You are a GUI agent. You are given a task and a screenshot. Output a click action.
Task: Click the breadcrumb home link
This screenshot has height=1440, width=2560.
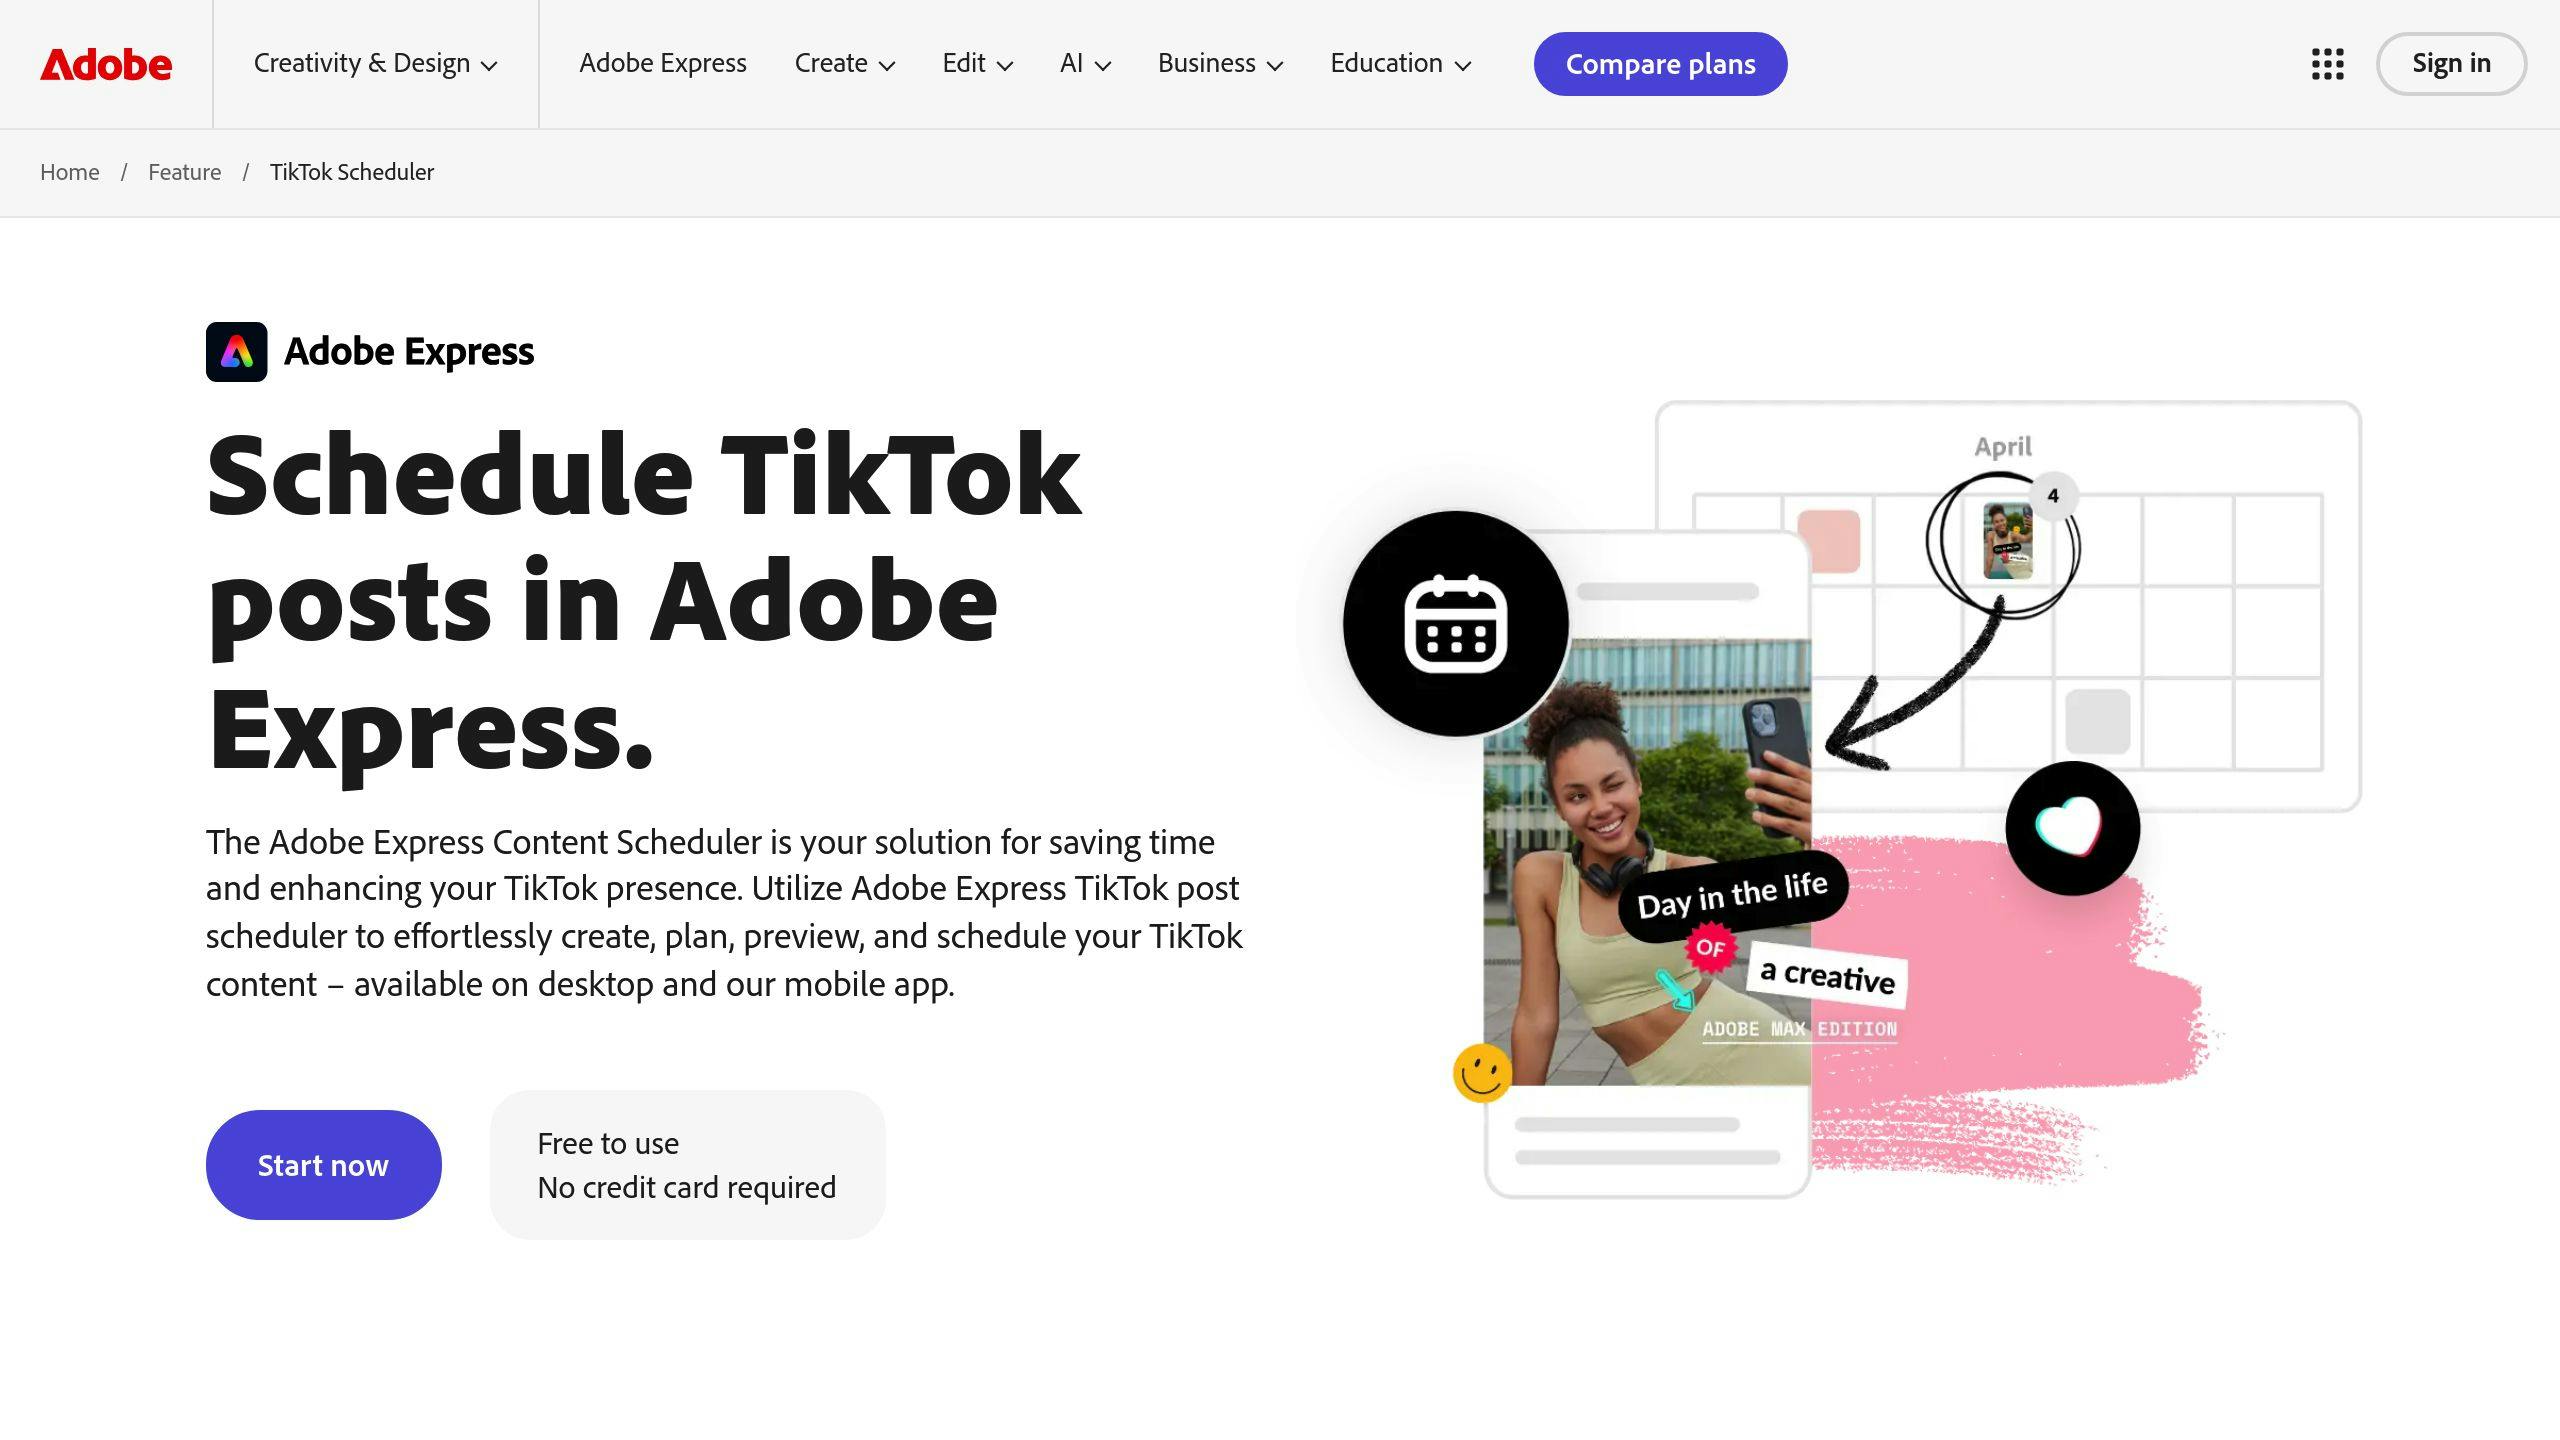click(x=69, y=171)
